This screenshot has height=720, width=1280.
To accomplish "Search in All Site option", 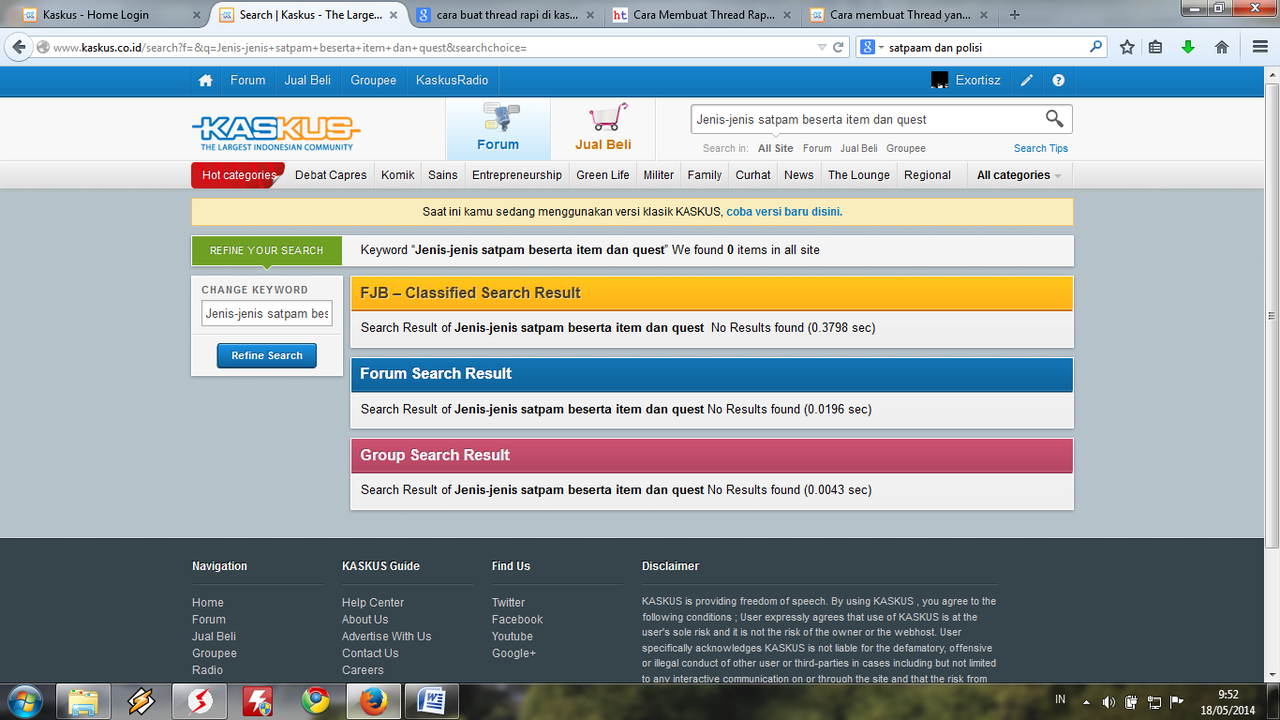I will (x=776, y=148).
